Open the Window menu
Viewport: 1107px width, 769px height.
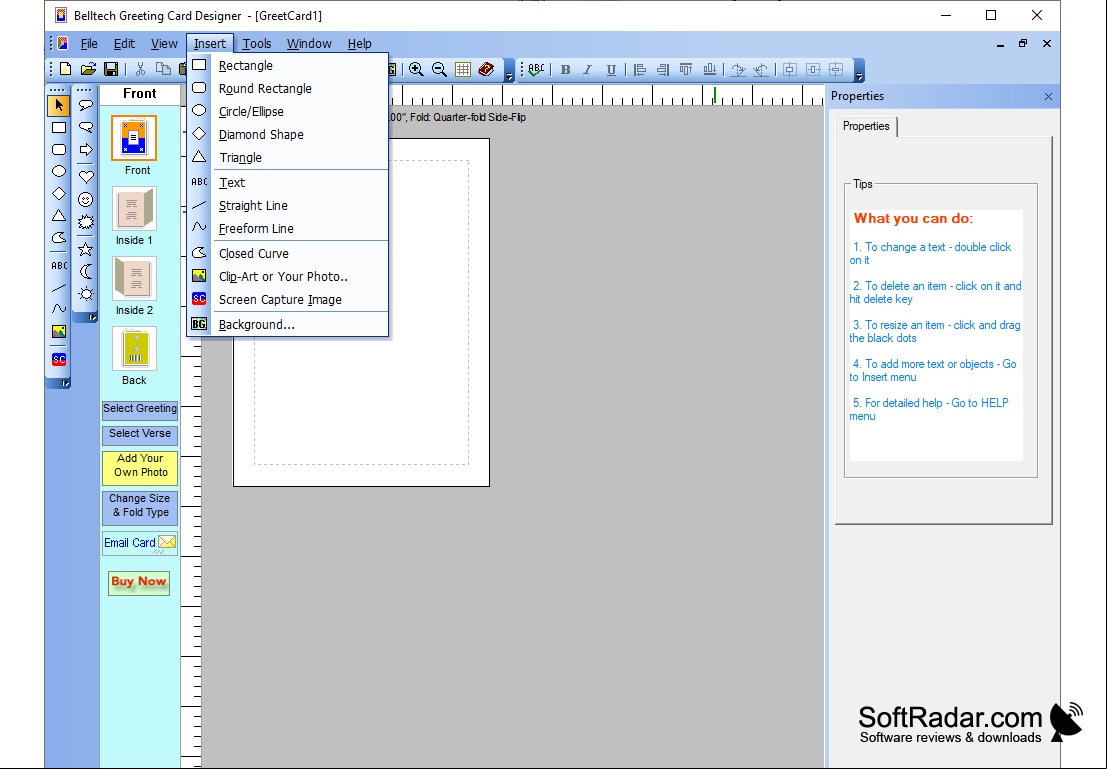[309, 44]
